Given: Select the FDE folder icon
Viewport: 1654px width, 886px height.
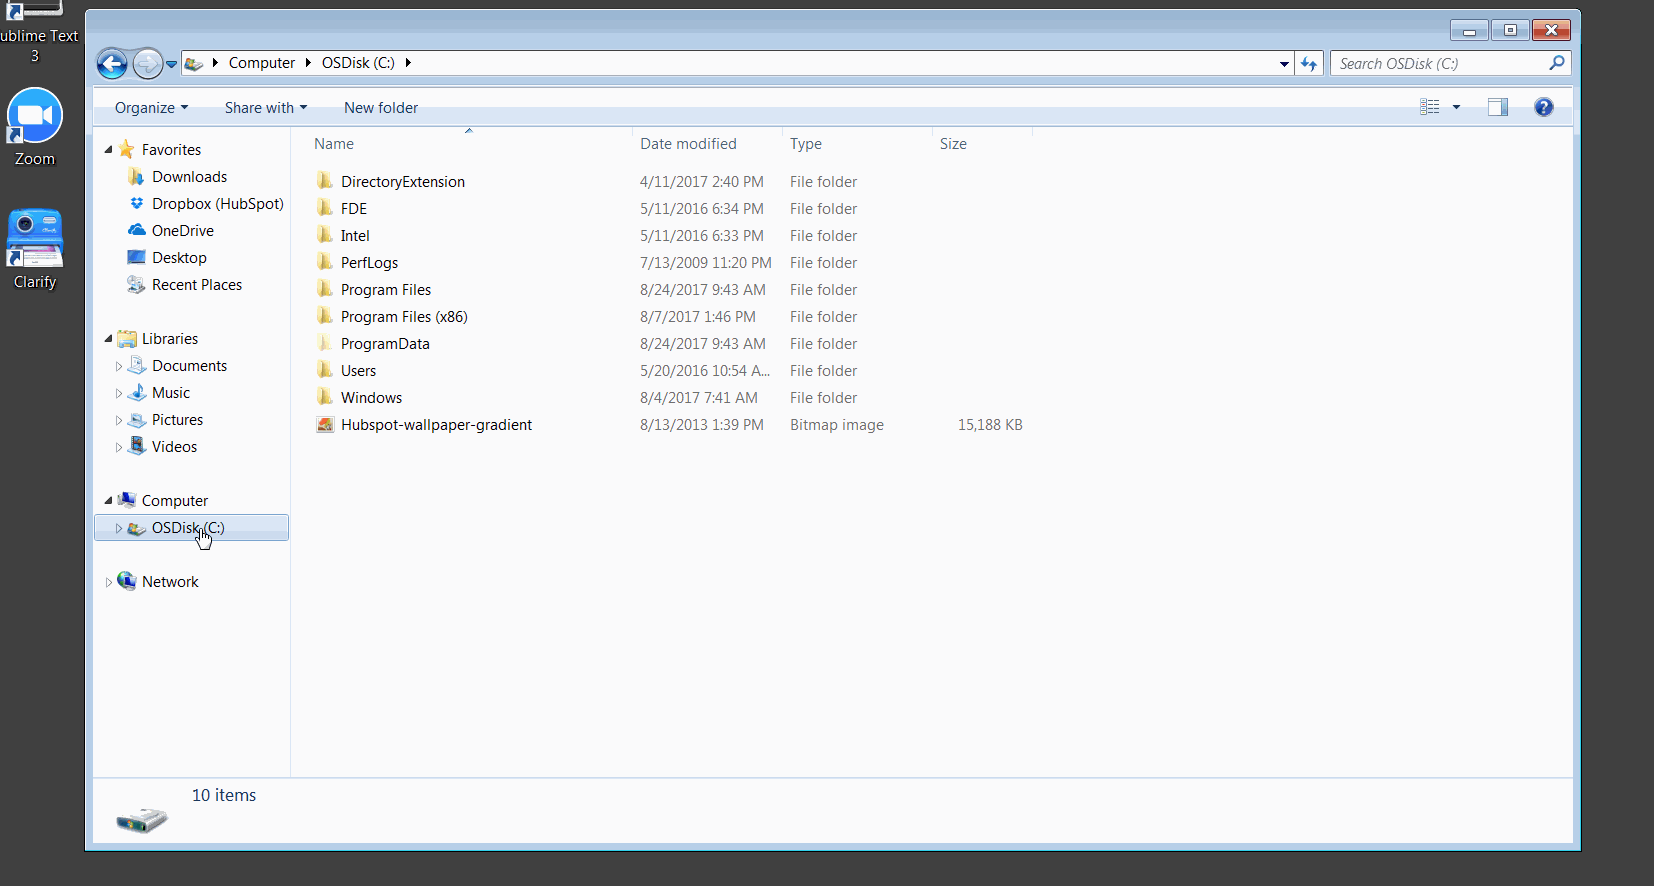Looking at the screenshot, I should (x=325, y=208).
